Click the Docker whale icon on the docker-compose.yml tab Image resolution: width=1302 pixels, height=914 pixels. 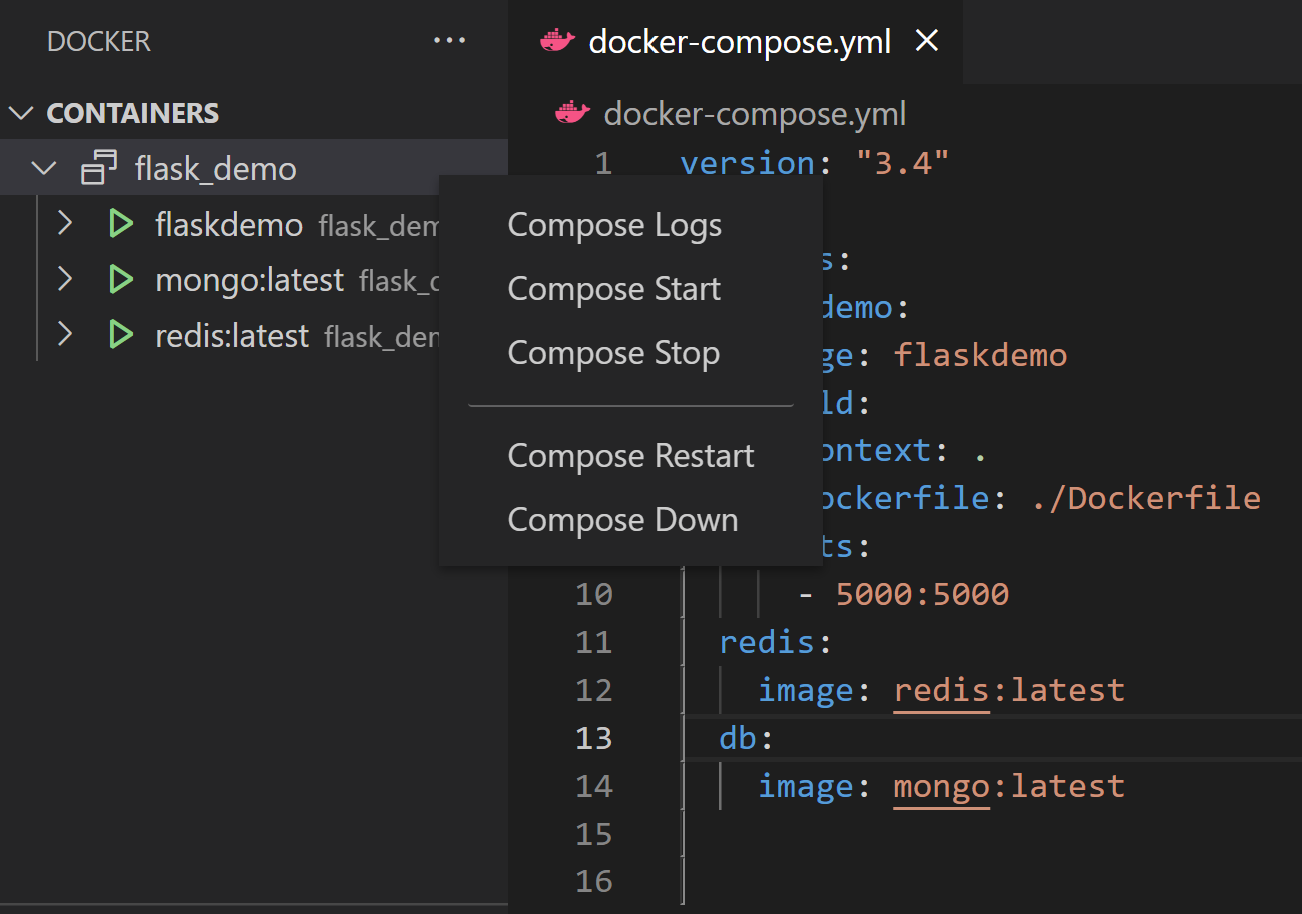[557, 41]
